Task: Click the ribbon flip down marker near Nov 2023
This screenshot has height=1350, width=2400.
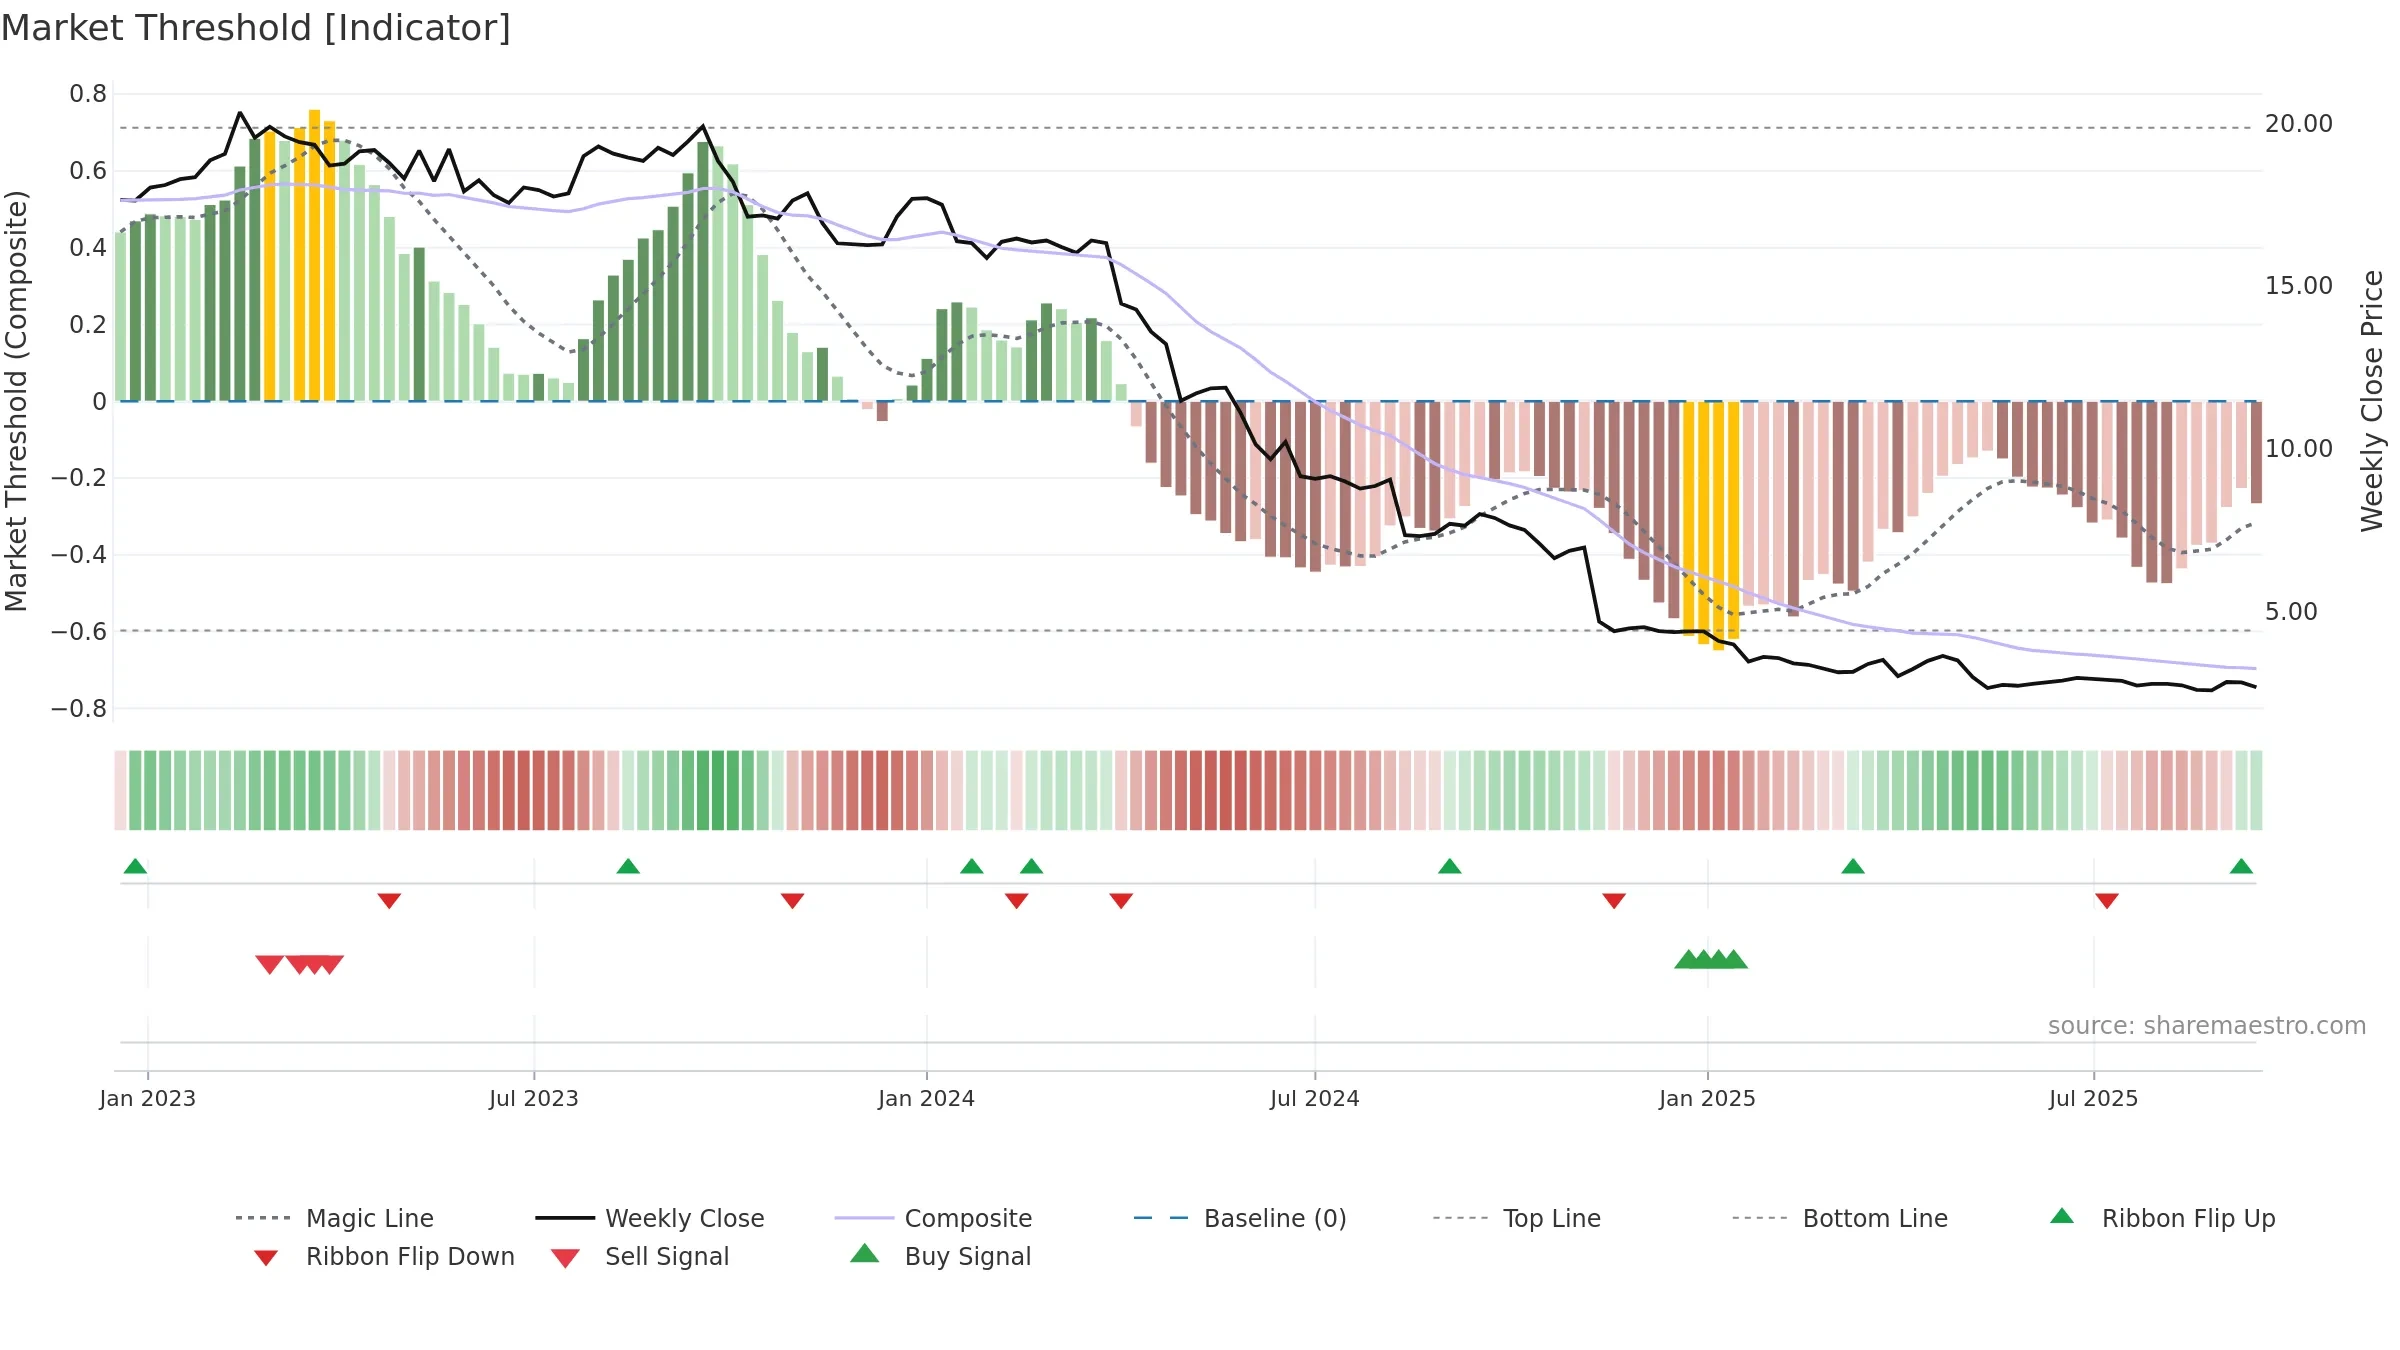Action: (x=792, y=901)
